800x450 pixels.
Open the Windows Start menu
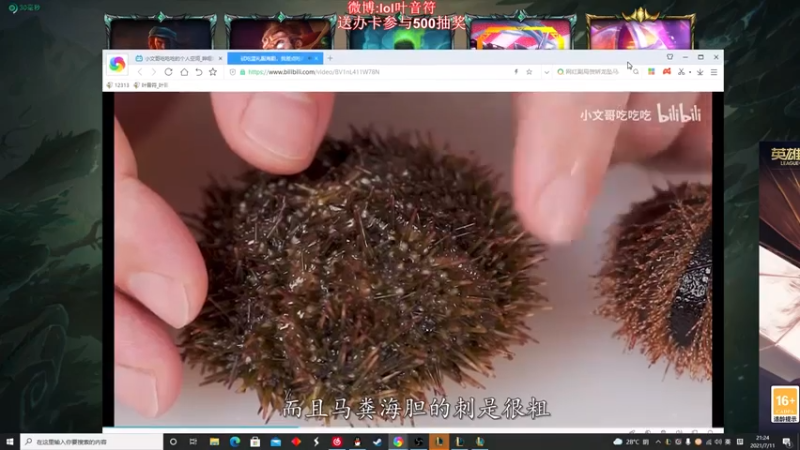click(x=10, y=442)
